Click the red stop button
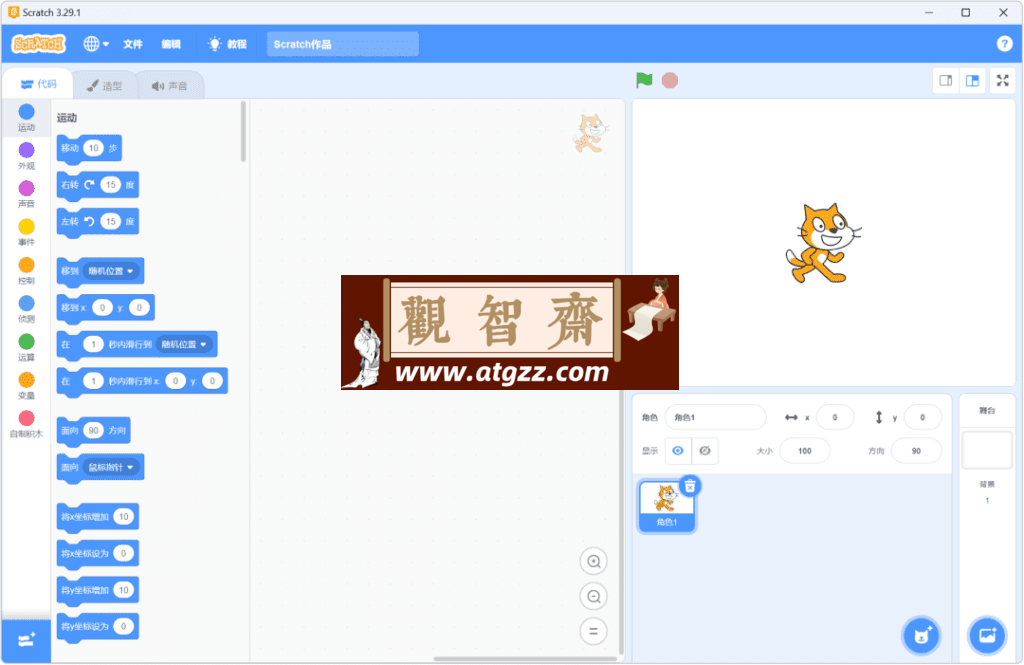 coord(669,80)
